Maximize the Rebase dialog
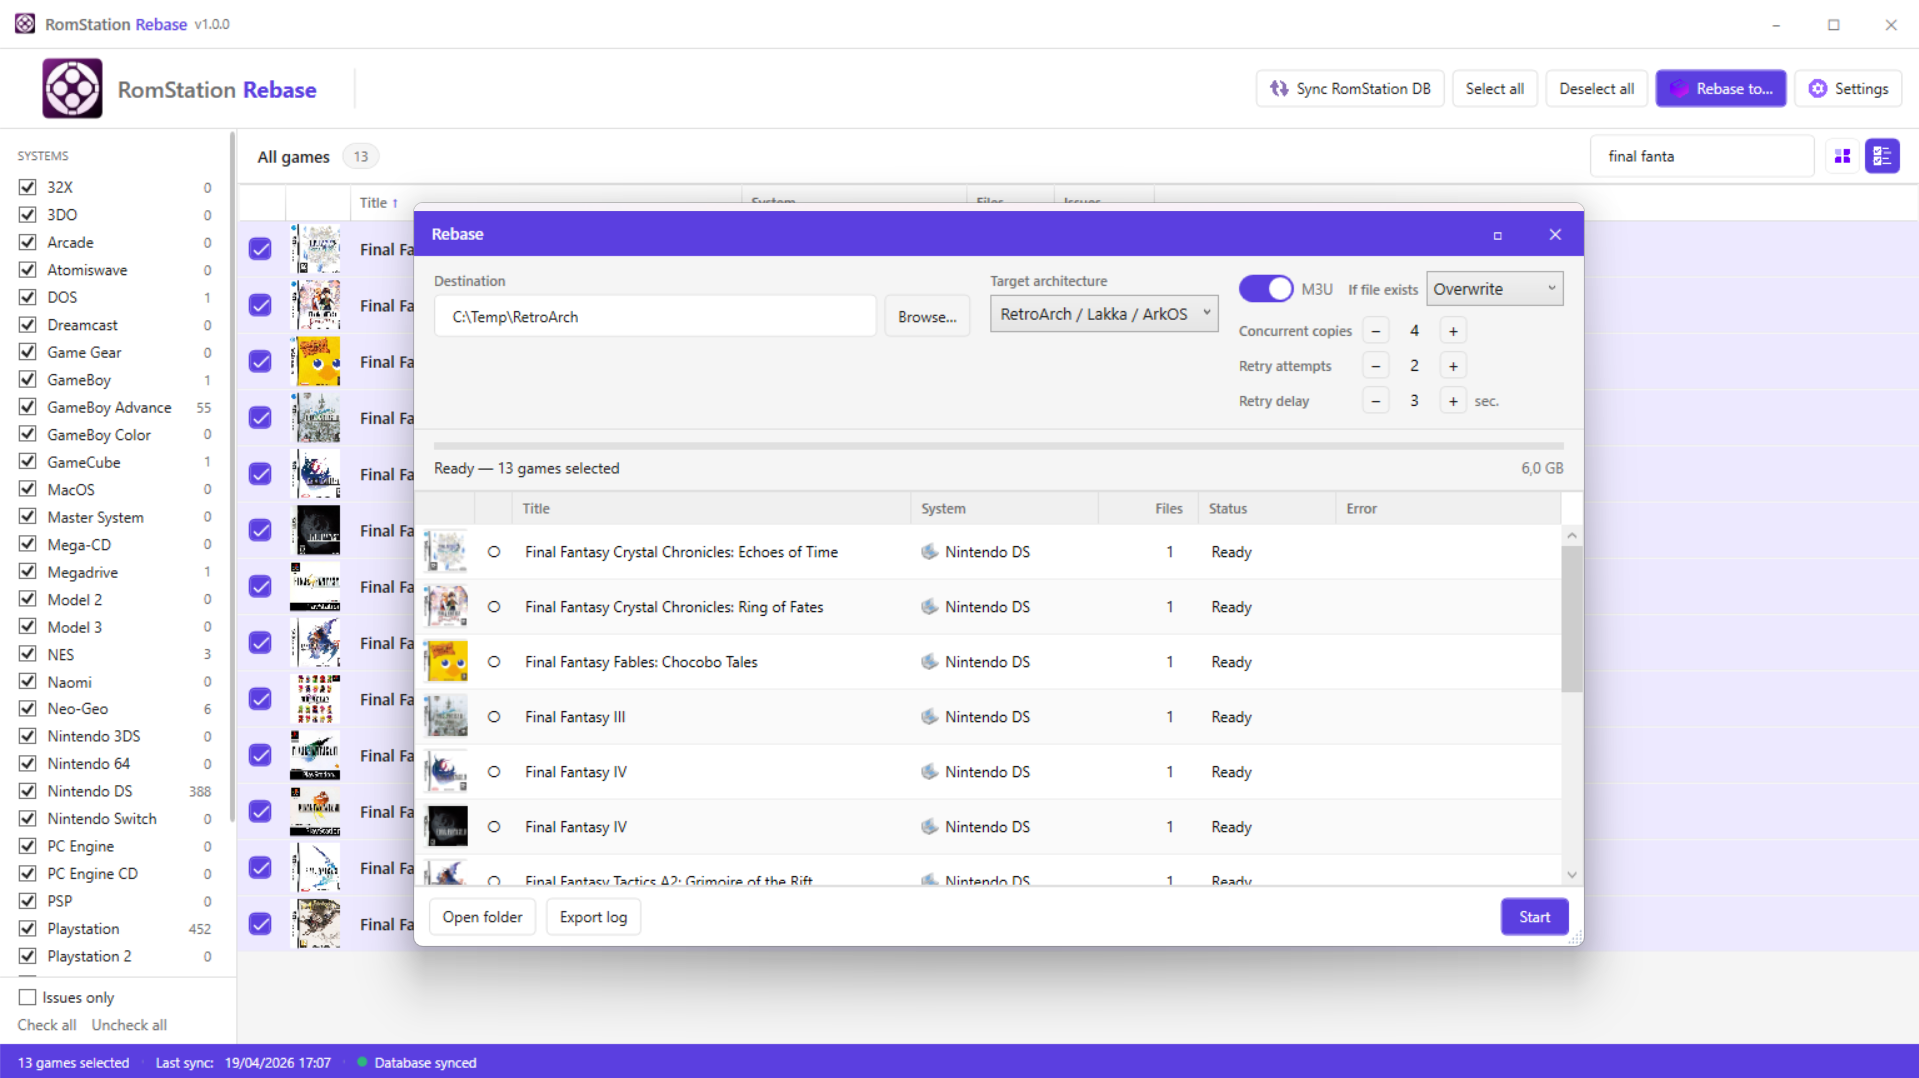The image size is (1919, 1078). pos(1497,235)
